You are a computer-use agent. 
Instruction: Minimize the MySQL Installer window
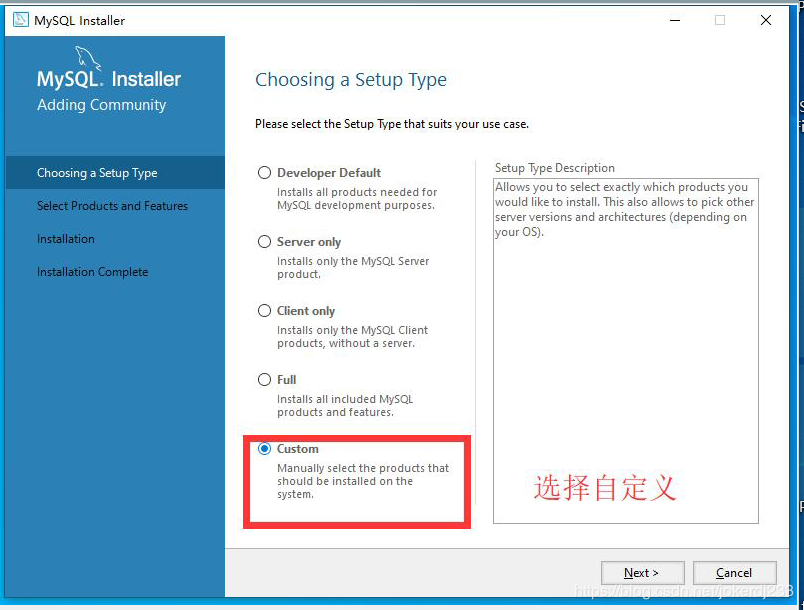pyautogui.click(x=675, y=20)
